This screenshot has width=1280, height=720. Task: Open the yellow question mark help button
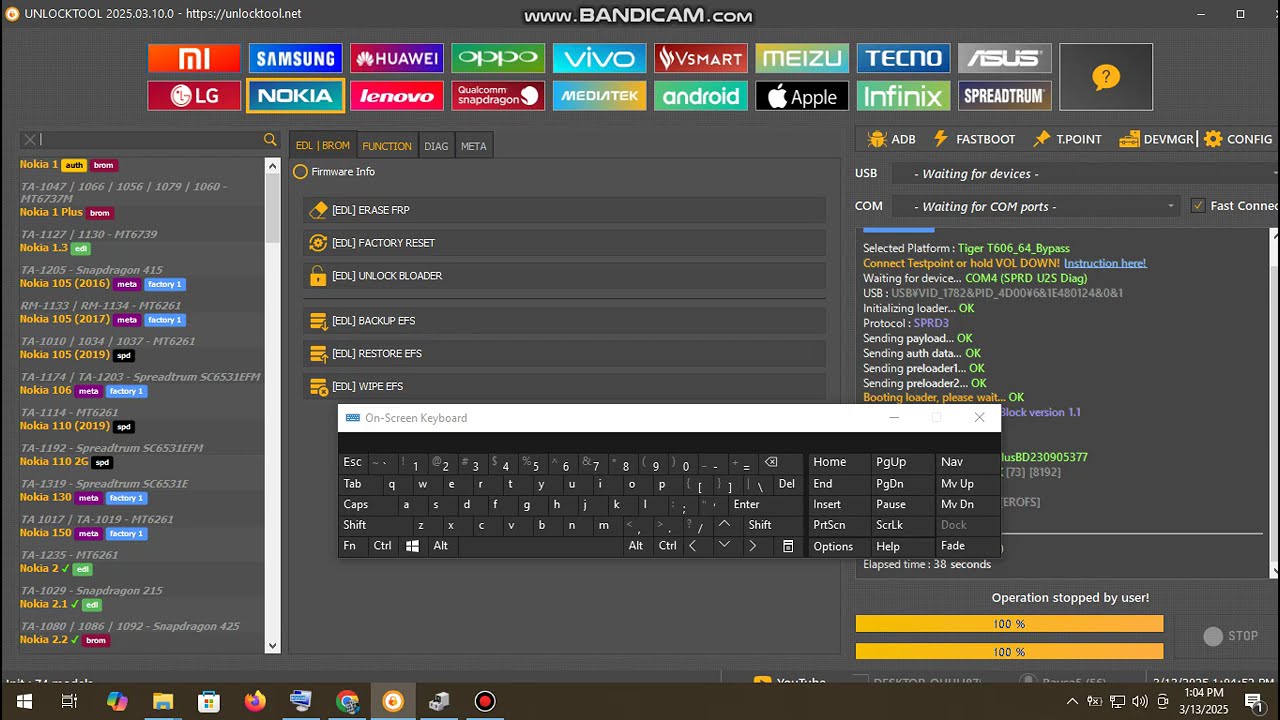1106,77
